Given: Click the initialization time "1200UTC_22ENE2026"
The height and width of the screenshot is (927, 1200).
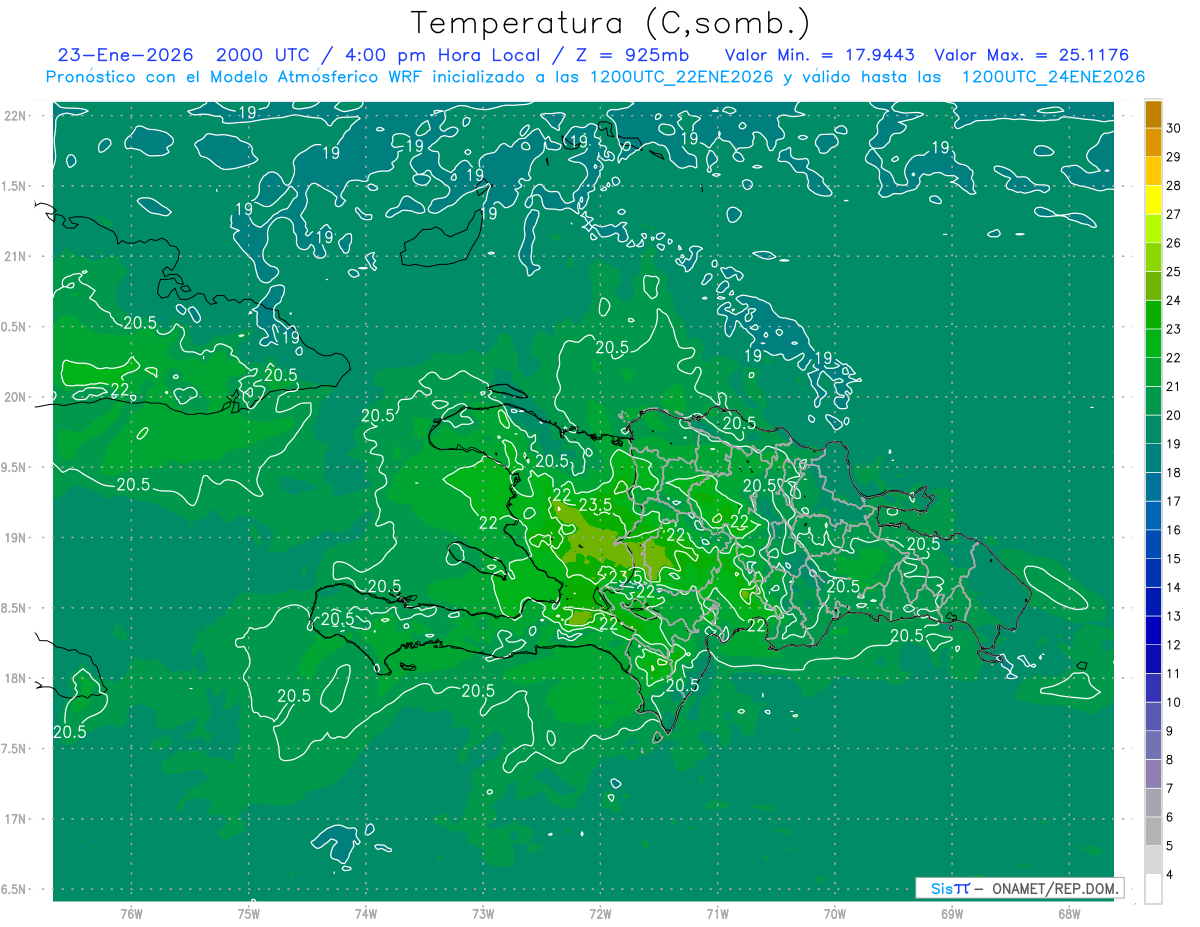Looking at the screenshot, I should point(684,77).
